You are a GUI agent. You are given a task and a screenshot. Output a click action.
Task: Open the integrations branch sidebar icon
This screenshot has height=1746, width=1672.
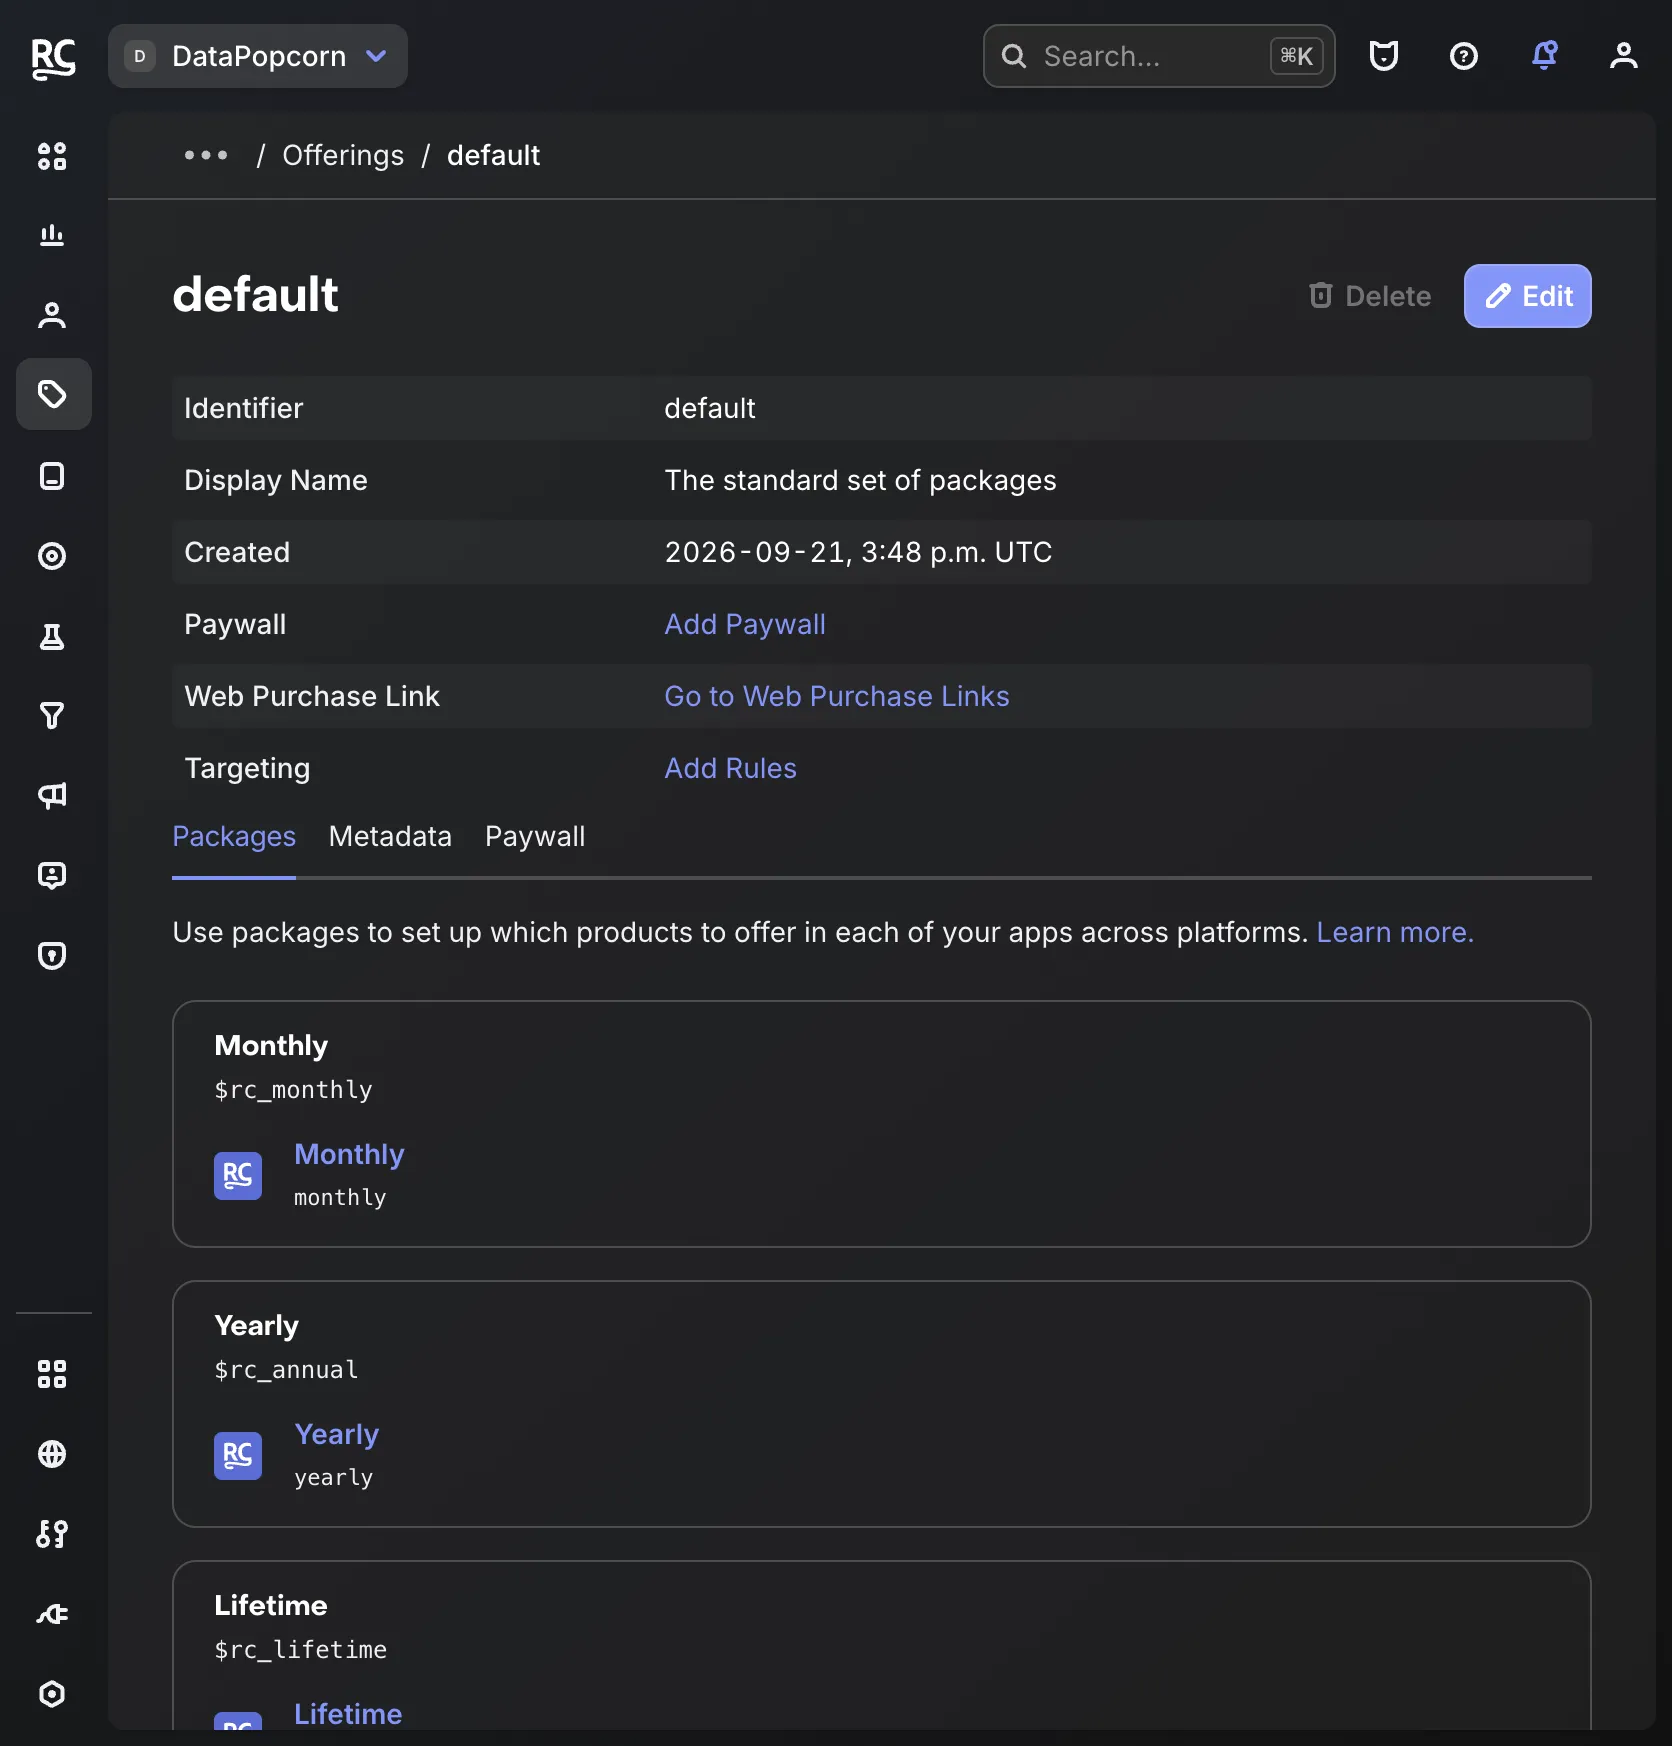tap(52, 1534)
